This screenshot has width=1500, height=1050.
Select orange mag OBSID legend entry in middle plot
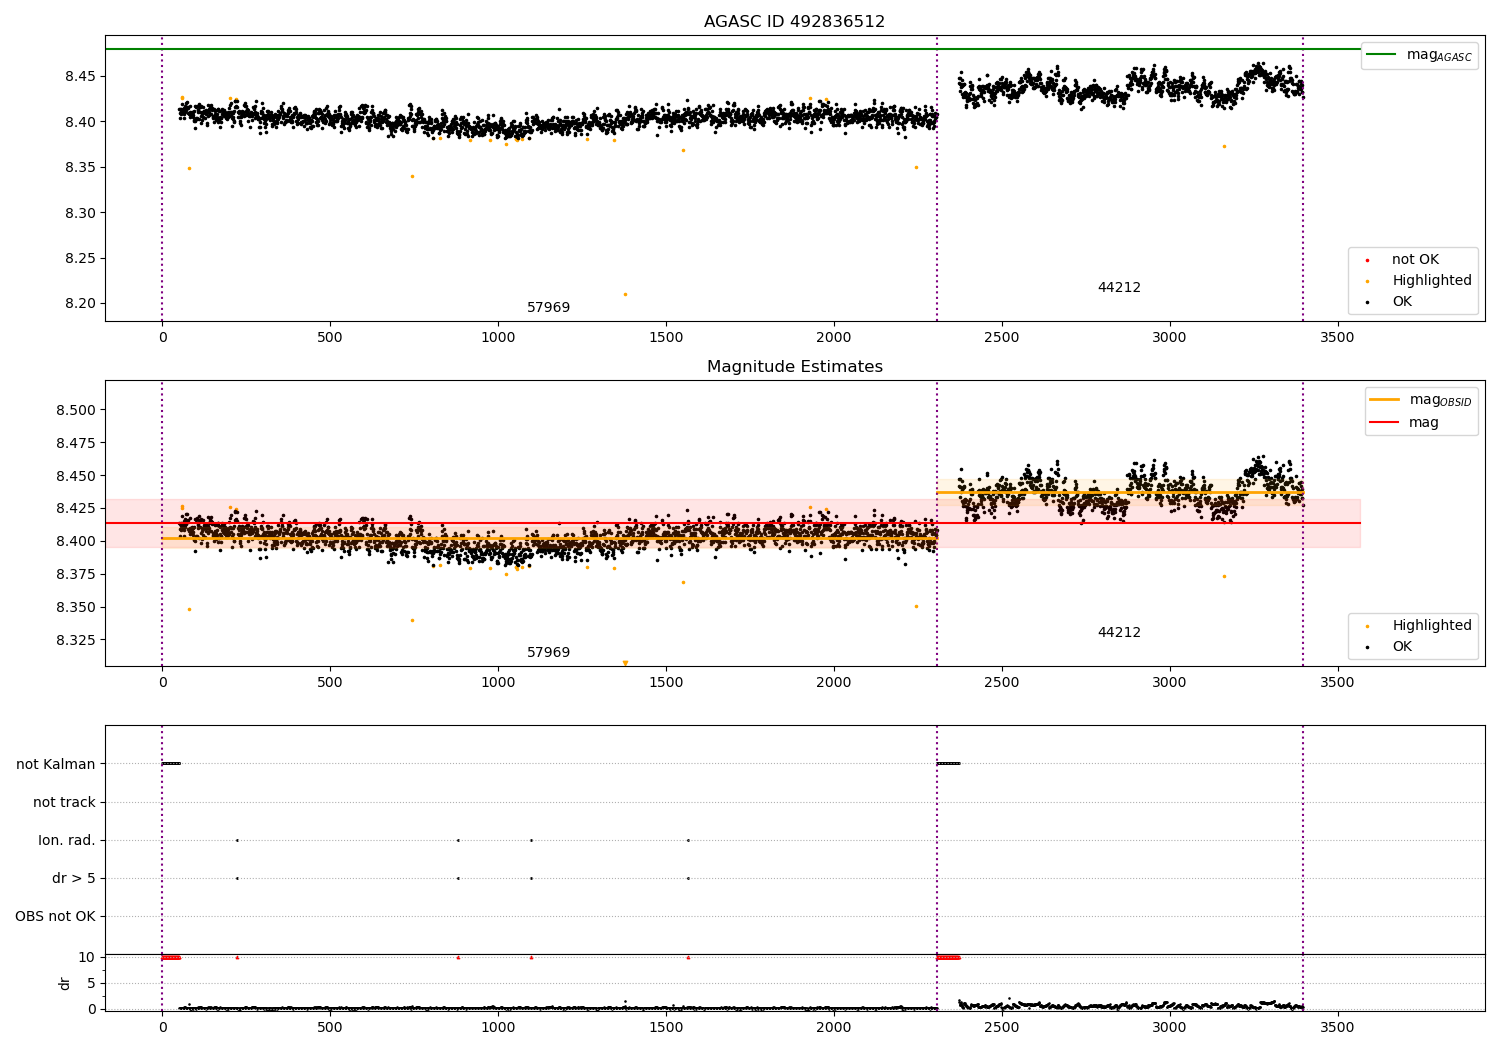point(1420,400)
